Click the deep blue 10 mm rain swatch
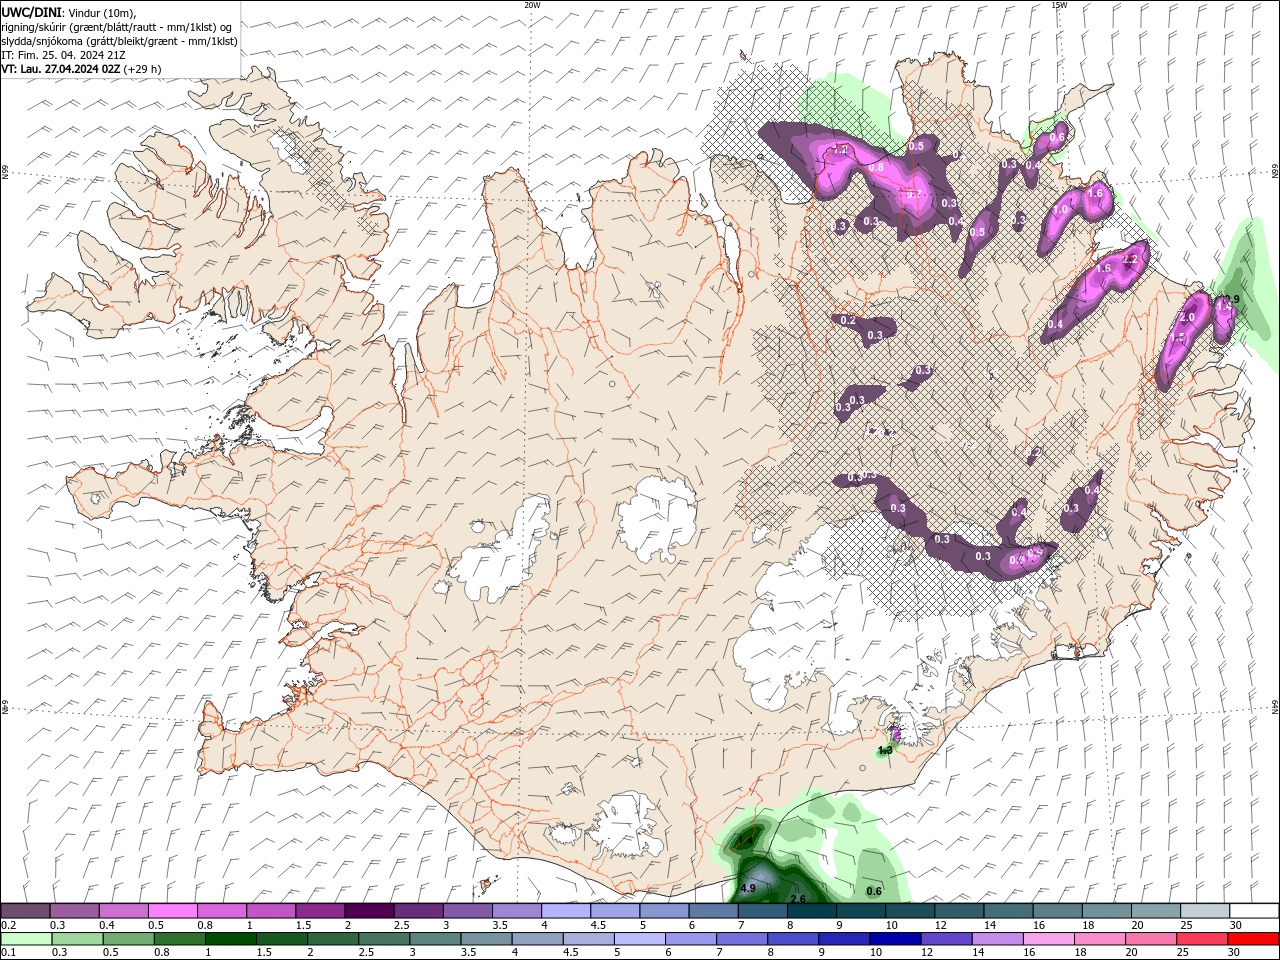 (894, 939)
